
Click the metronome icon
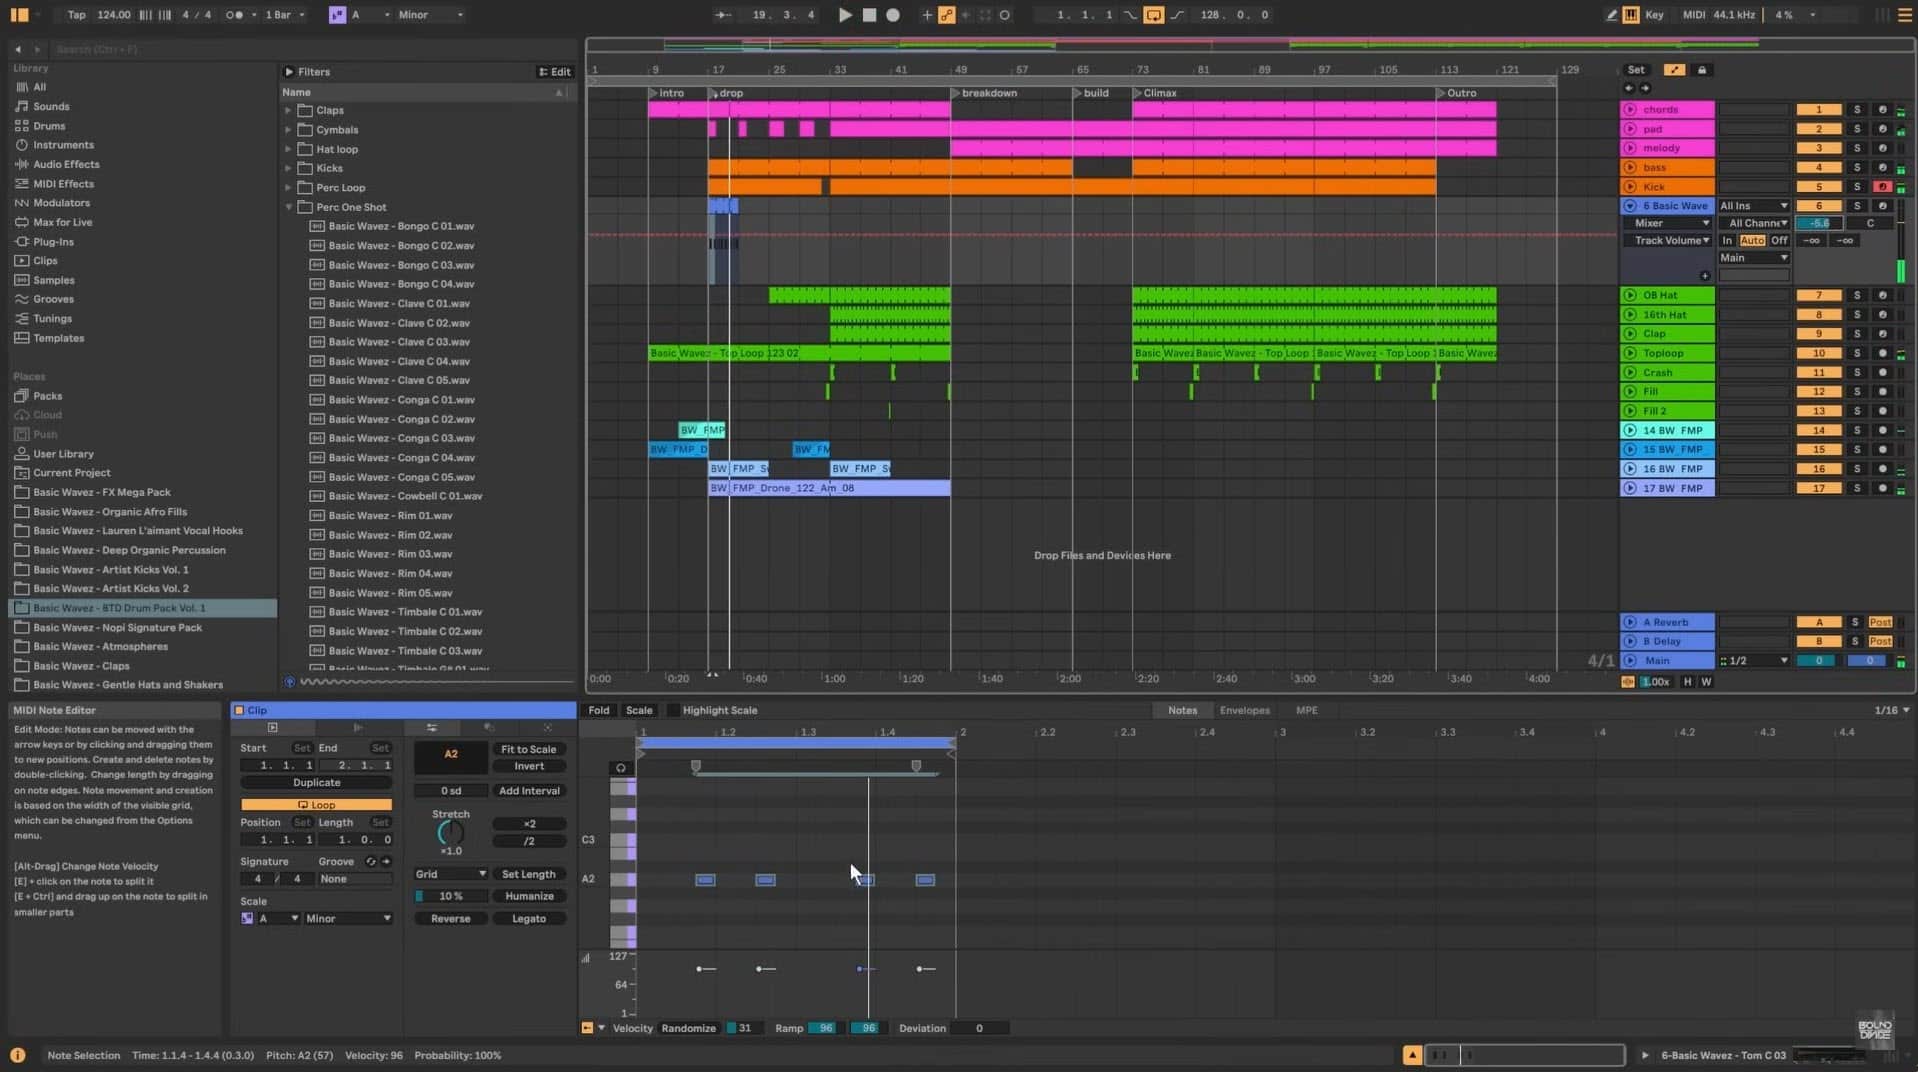tap(237, 15)
